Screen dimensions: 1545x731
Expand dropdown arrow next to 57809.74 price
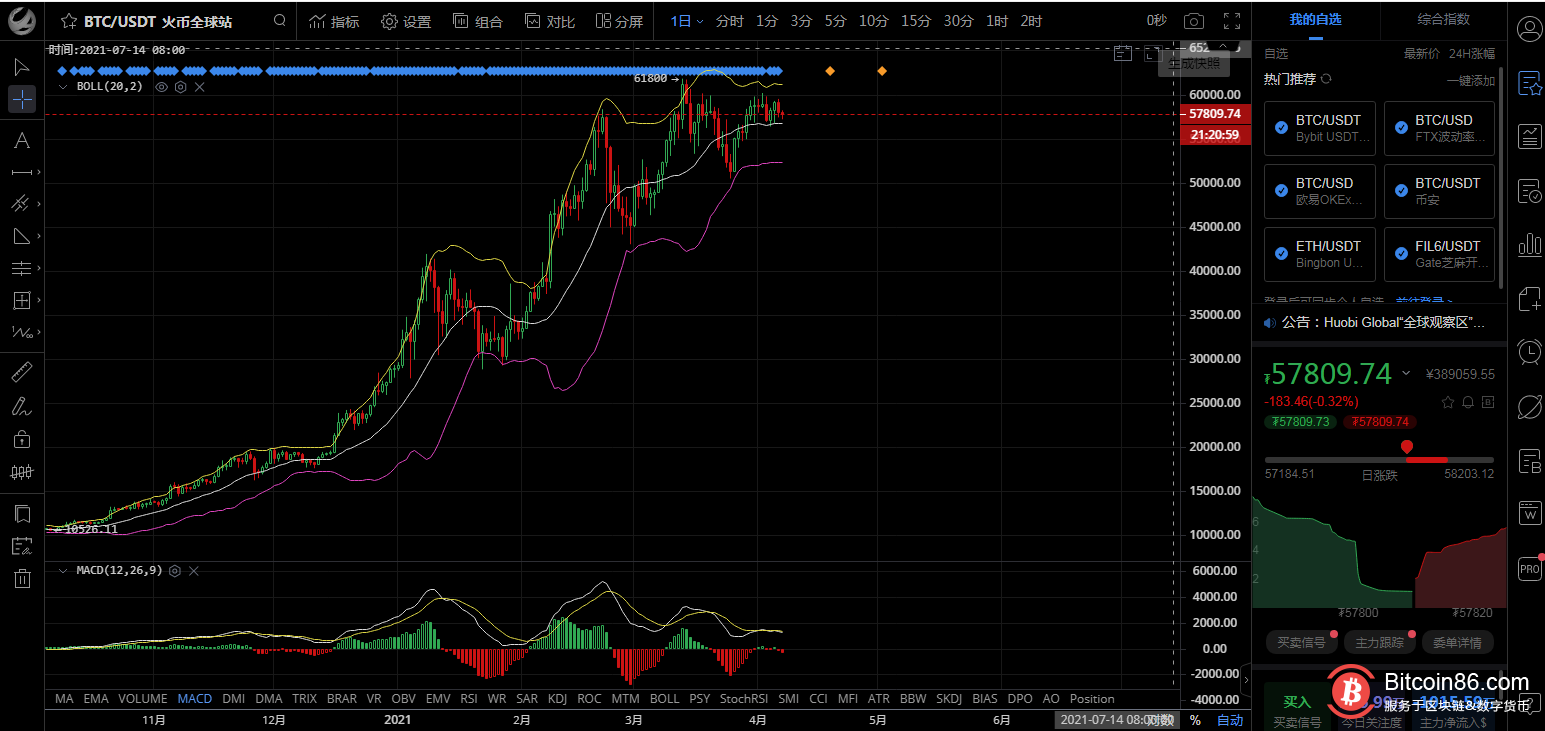coord(1406,374)
